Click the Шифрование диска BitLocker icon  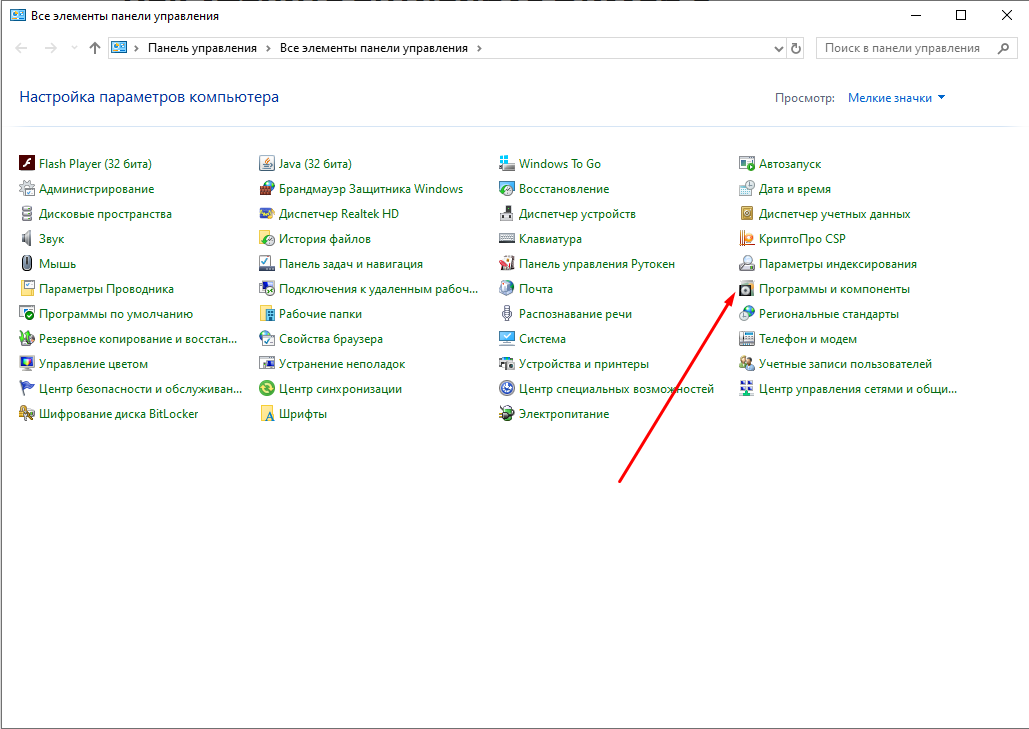[x=27, y=413]
